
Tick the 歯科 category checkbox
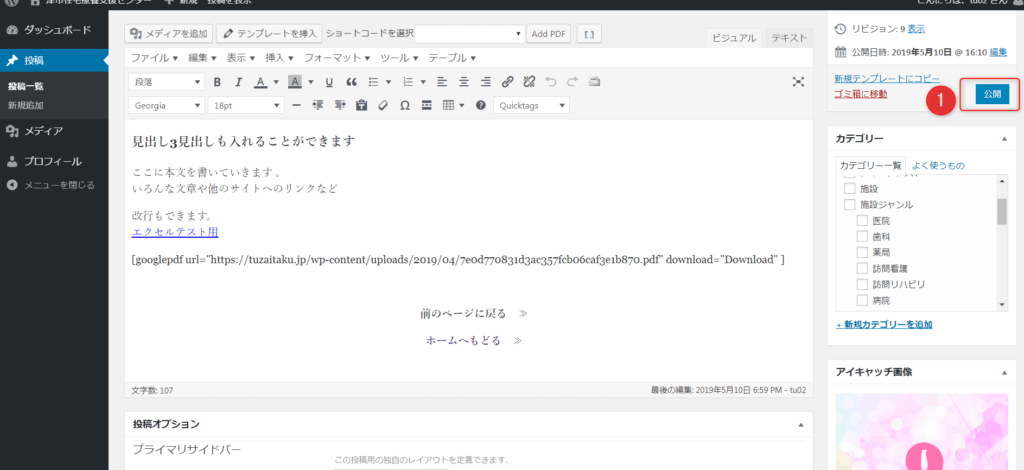click(862, 237)
